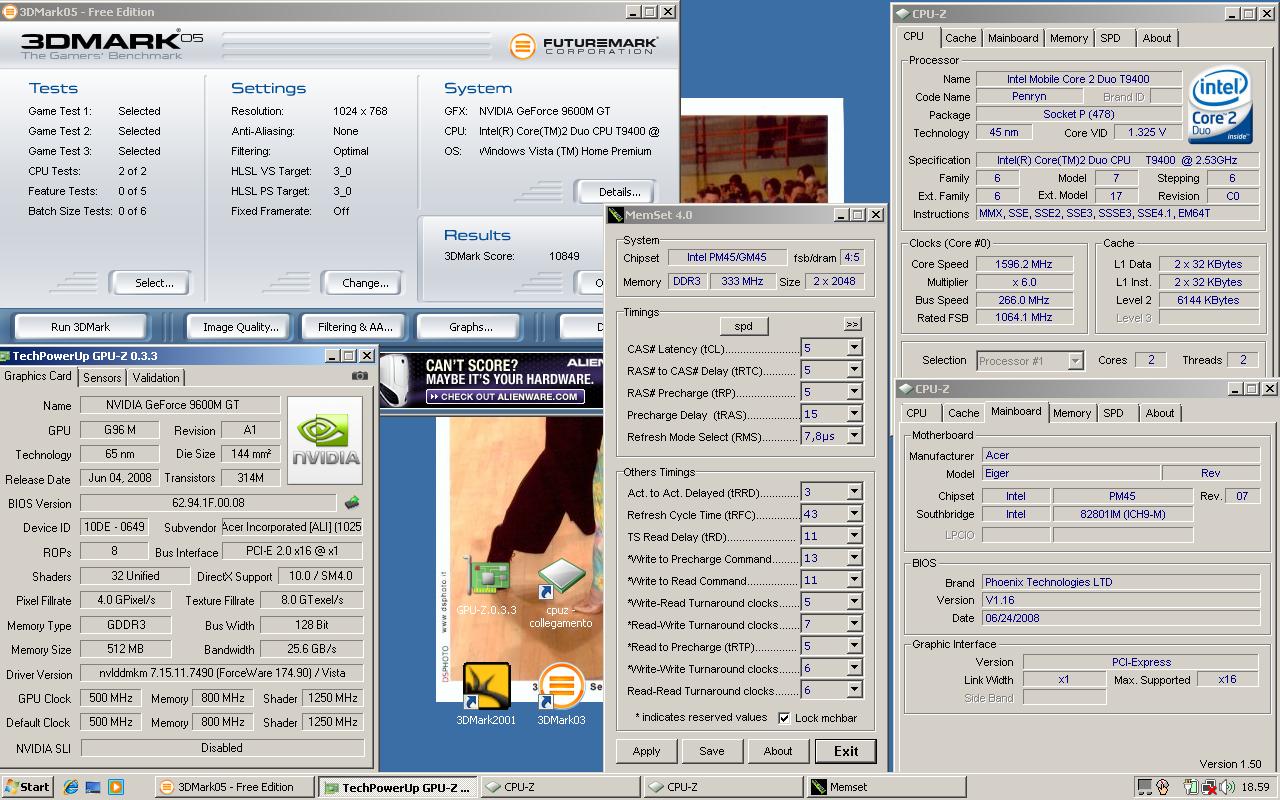Click Exit in MemSet
This screenshot has height=800, width=1280.
pyautogui.click(x=846, y=751)
